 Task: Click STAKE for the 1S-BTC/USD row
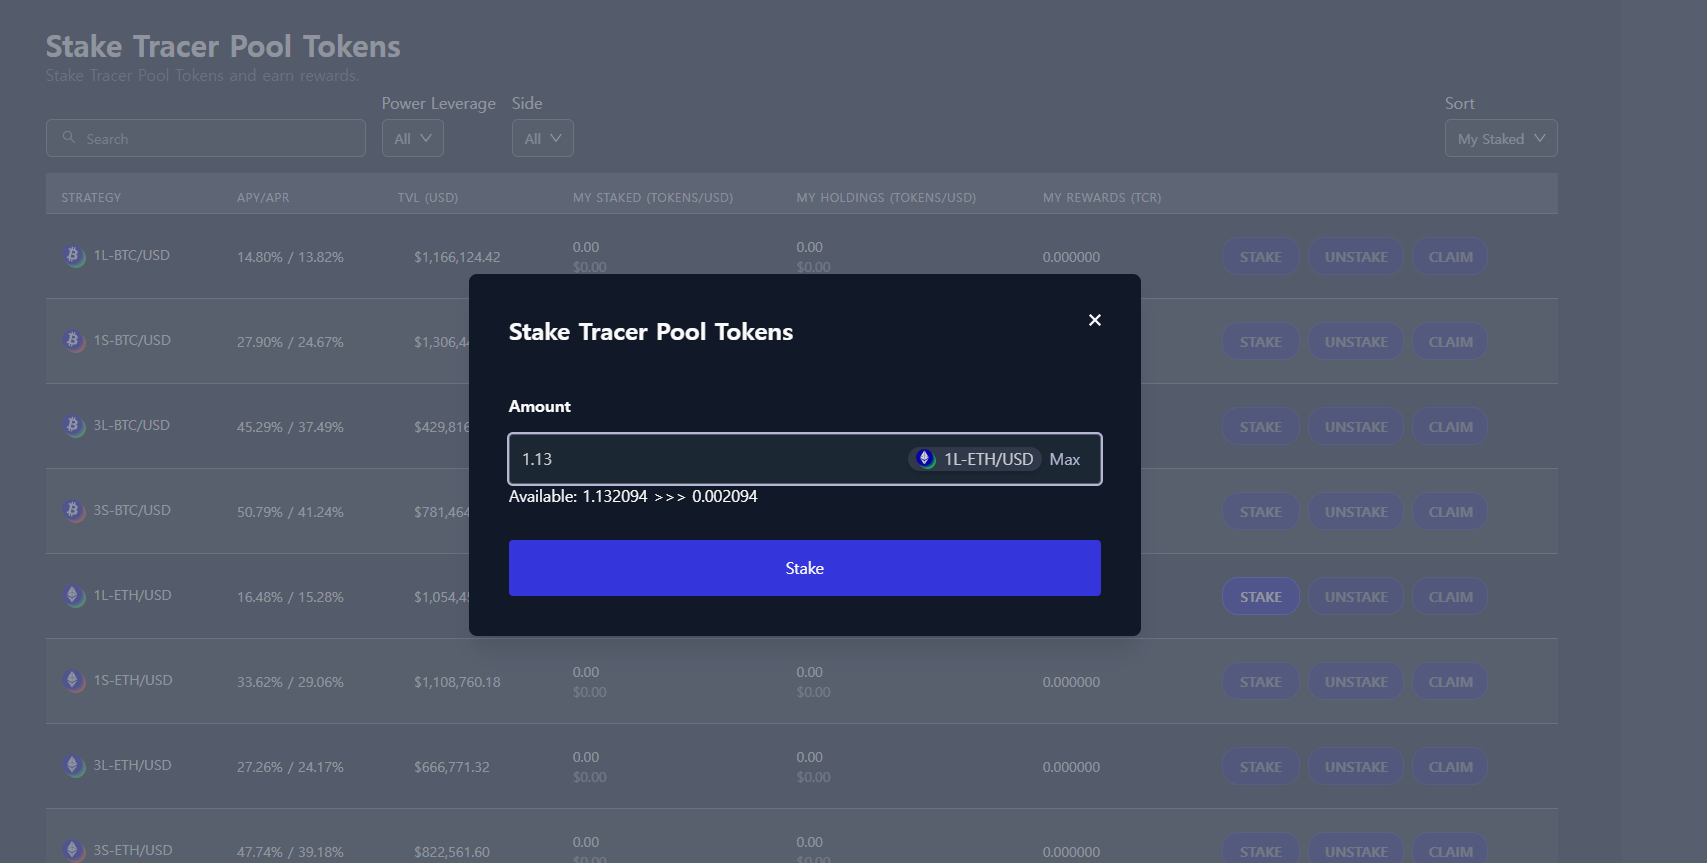1261,342
